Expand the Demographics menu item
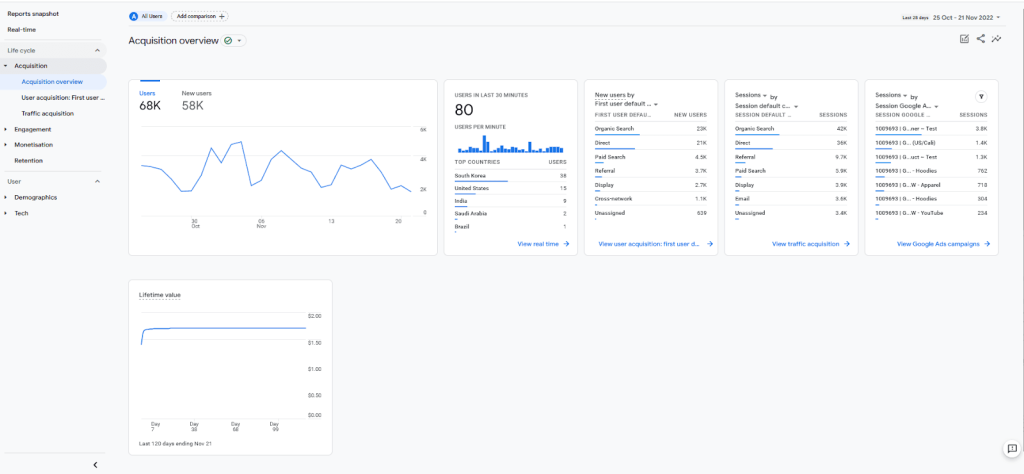The width and height of the screenshot is (1024, 474). click(x=6, y=197)
